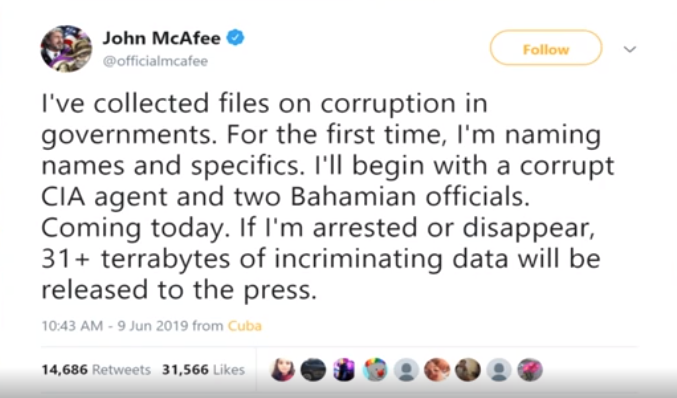Click the second default gray avatar
The image size is (677, 398).
point(499,370)
